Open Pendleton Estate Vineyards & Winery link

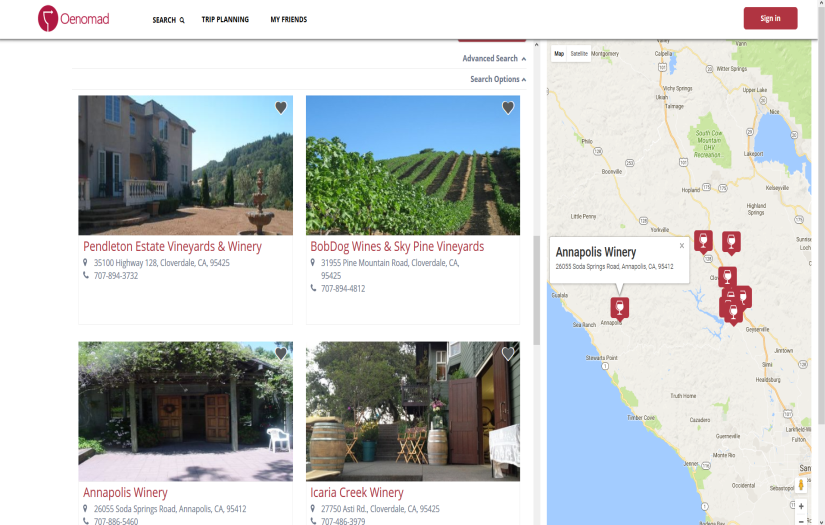click(x=173, y=246)
